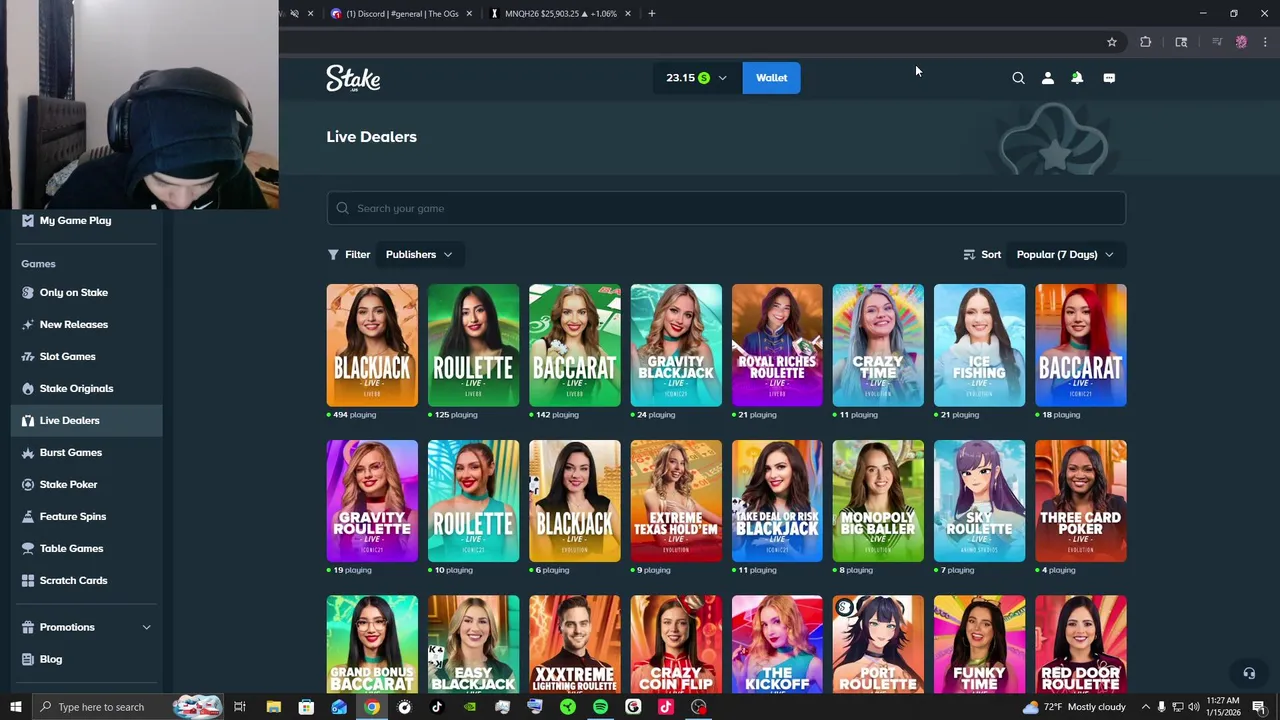Open the Ice Fishing game tile
1280x720 pixels.
click(979, 345)
